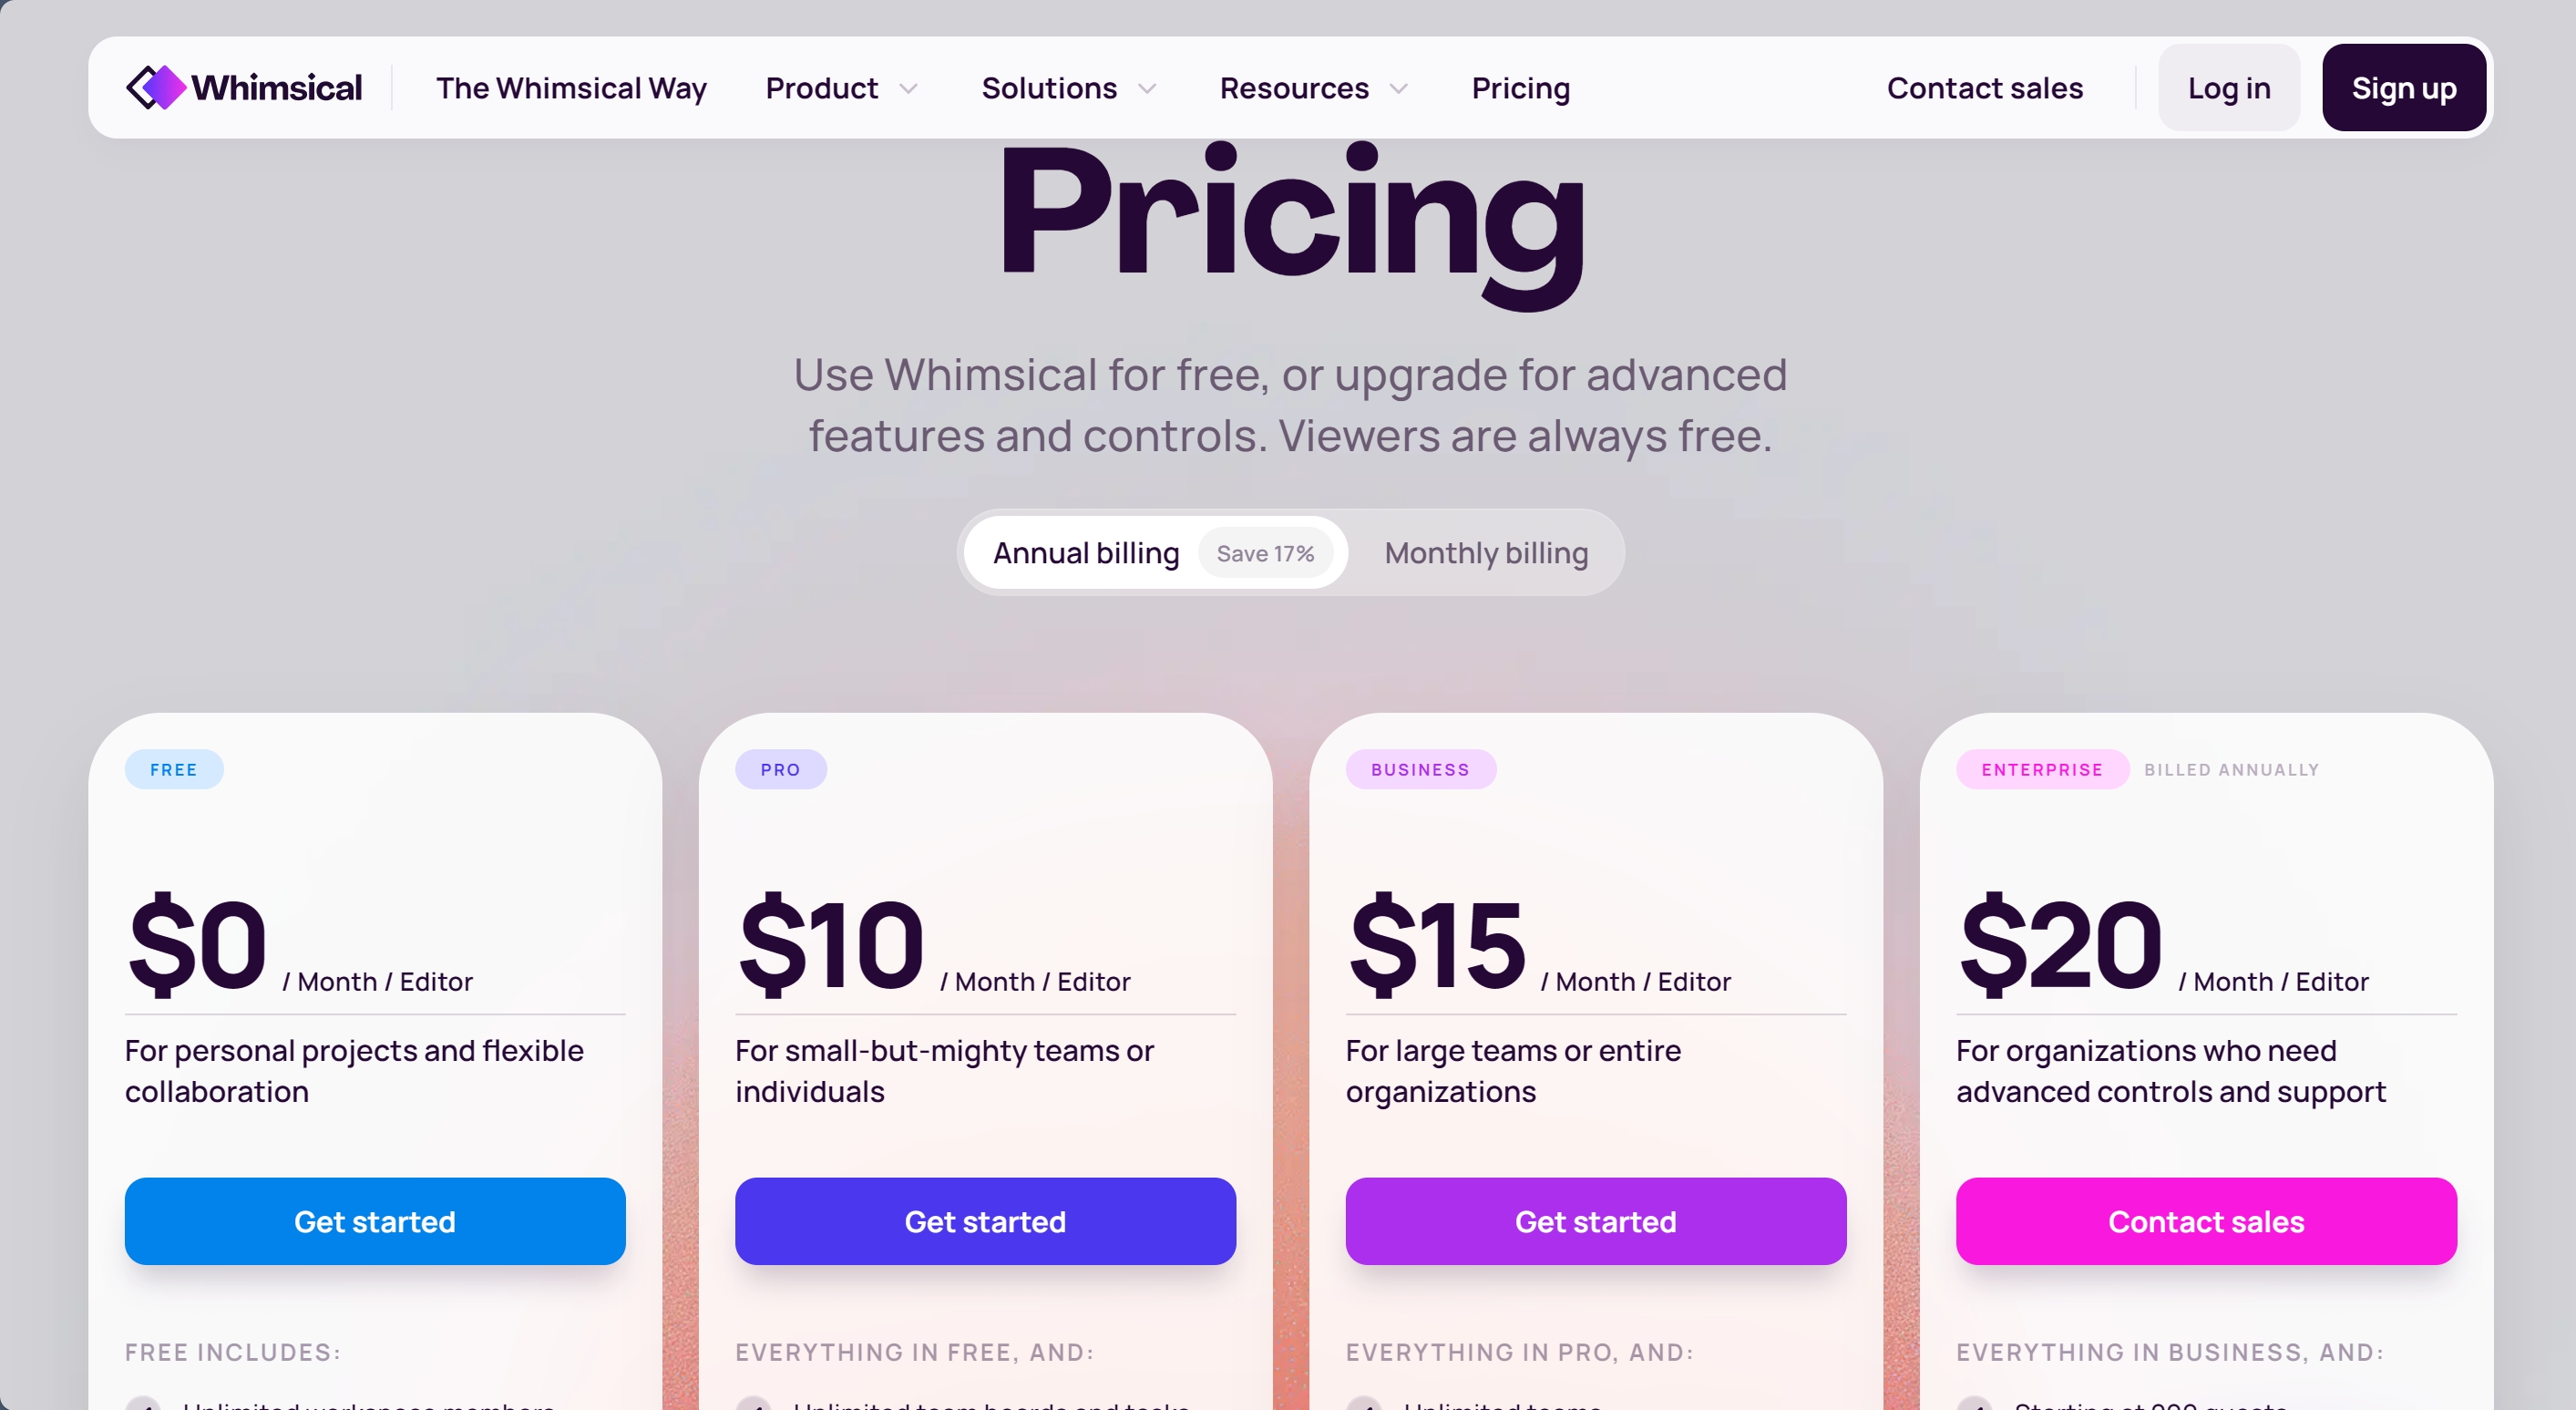The height and width of the screenshot is (1410, 2576).
Task: Select the FREE plan badge
Action: click(x=173, y=769)
